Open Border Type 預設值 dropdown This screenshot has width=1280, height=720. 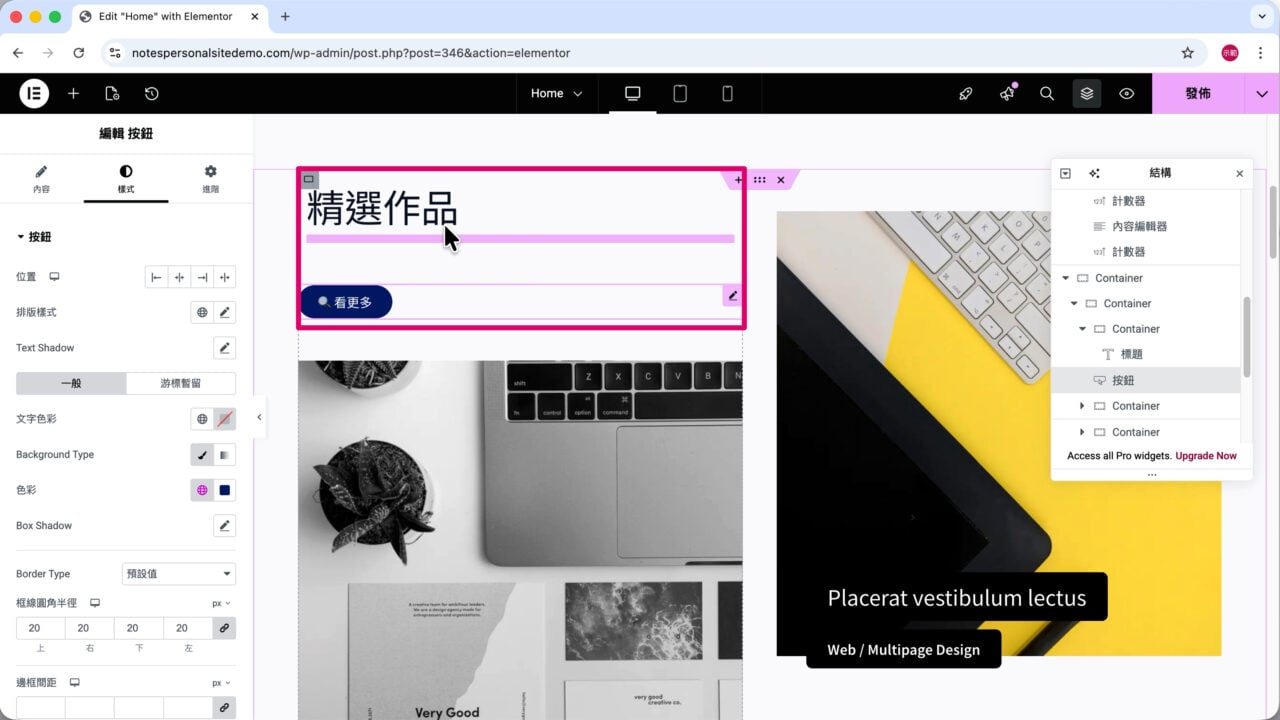179,574
